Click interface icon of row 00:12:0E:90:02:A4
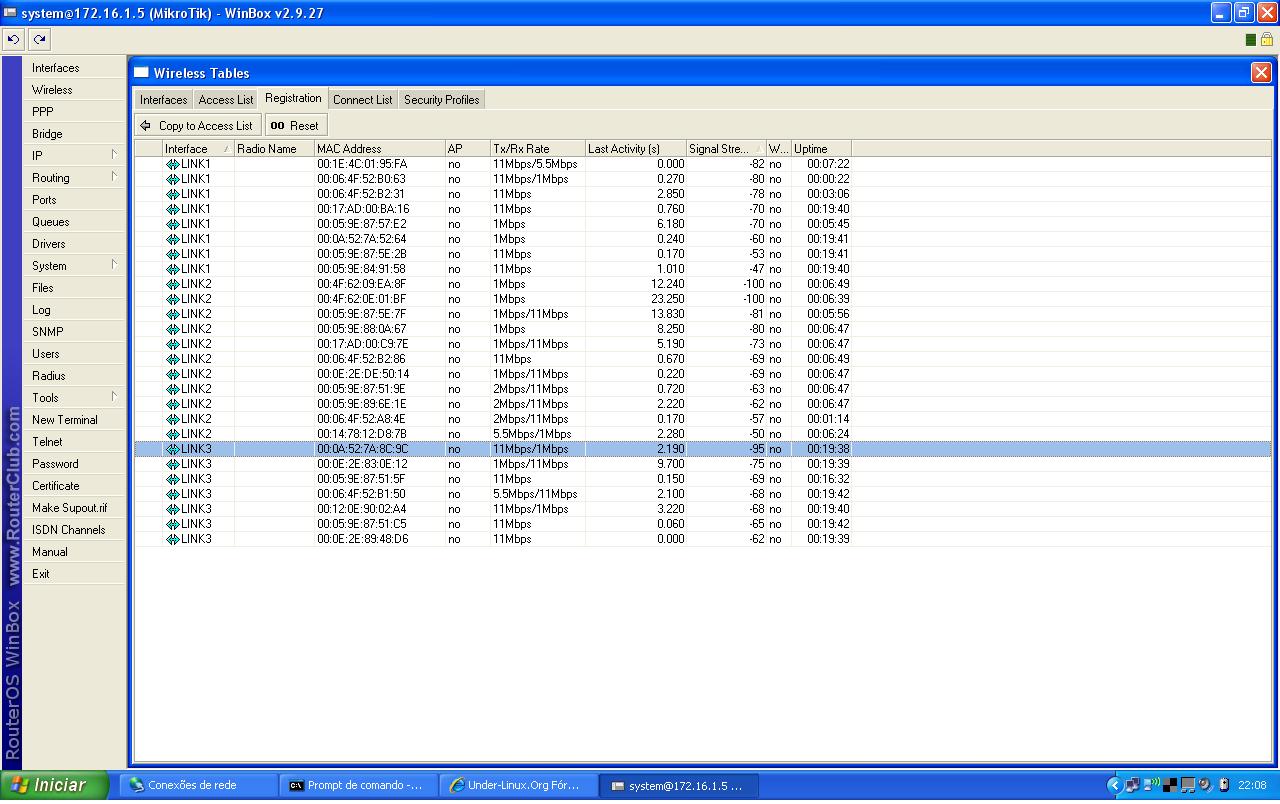Screen dimensions: 1280x804 click(x=172, y=509)
